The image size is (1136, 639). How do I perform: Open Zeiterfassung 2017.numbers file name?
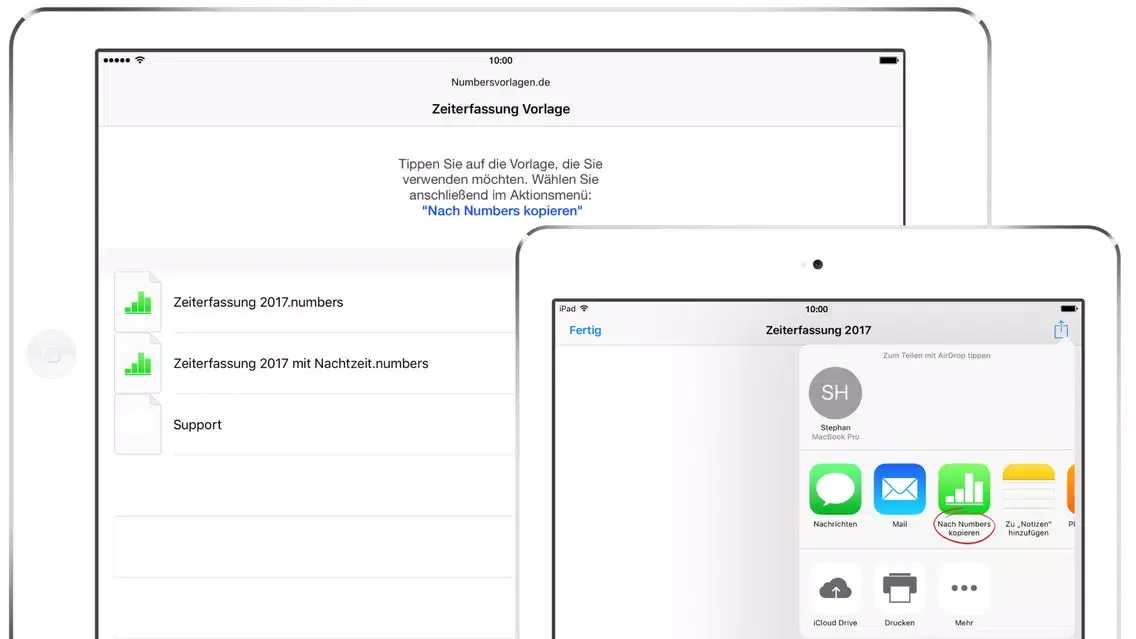pyautogui.click(x=258, y=302)
